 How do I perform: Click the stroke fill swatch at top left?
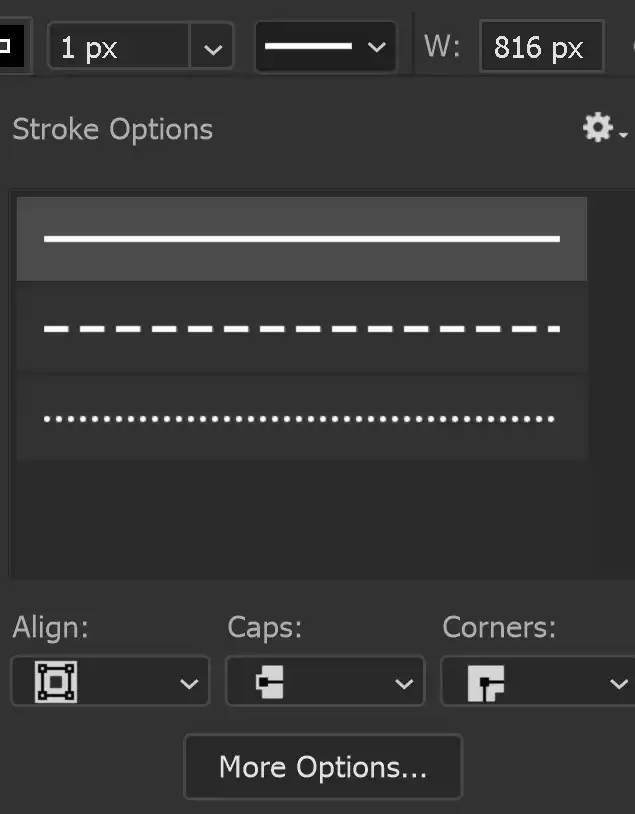pos(10,45)
